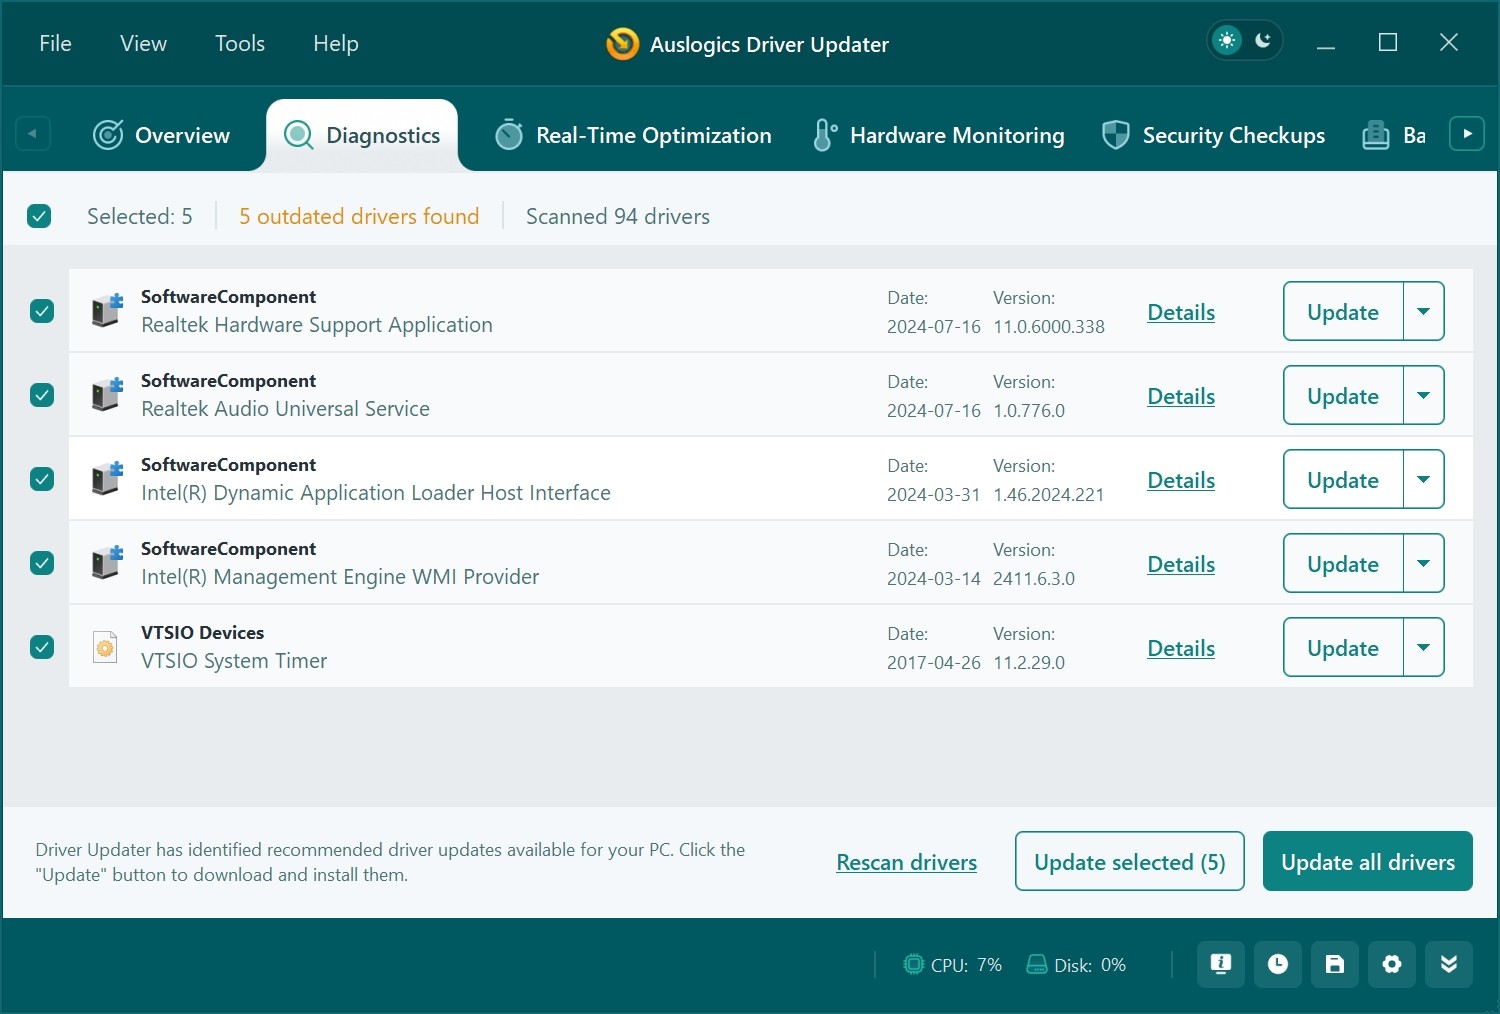This screenshot has width=1500, height=1014.
Task: Uncheck Intel Management Engine WMI Provider checkbox
Action: point(42,563)
